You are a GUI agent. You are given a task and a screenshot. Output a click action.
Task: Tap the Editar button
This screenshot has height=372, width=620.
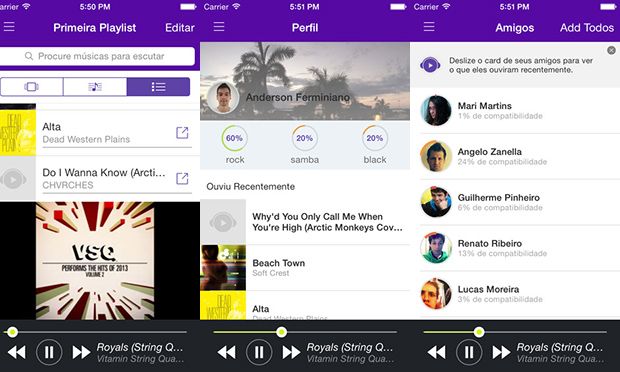click(180, 28)
